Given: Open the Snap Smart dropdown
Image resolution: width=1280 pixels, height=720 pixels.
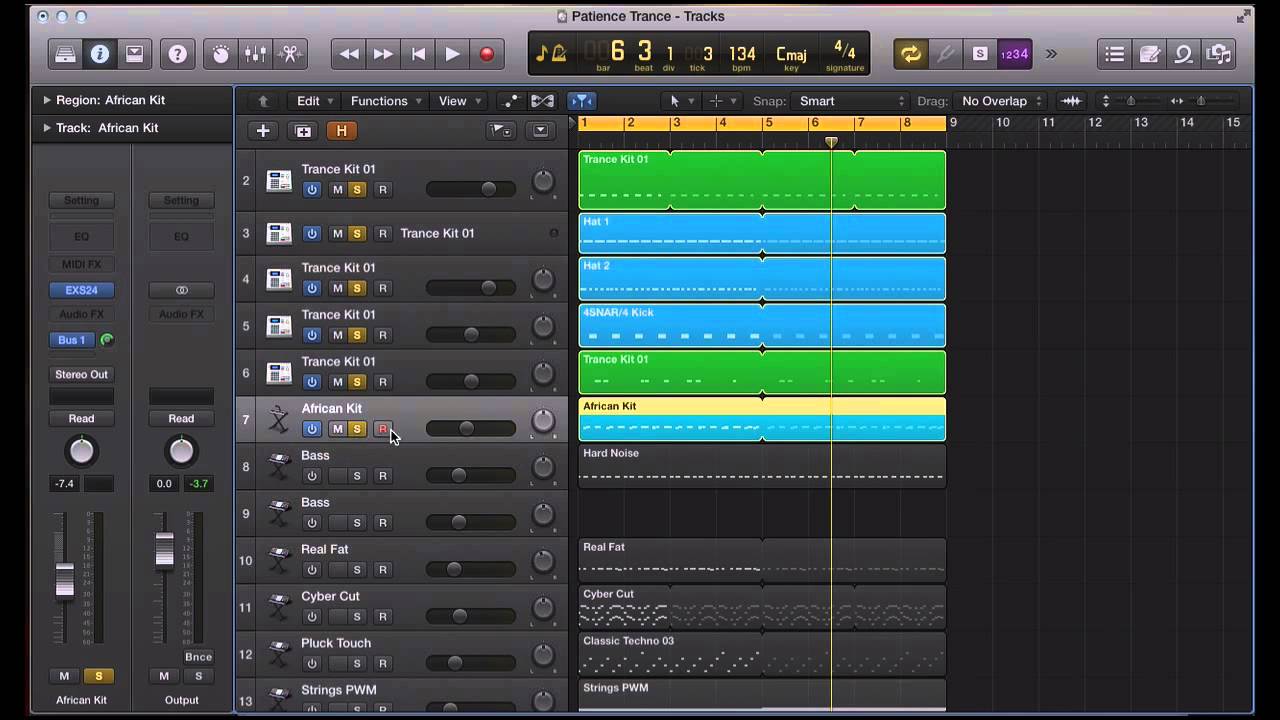Looking at the screenshot, I should tap(850, 101).
